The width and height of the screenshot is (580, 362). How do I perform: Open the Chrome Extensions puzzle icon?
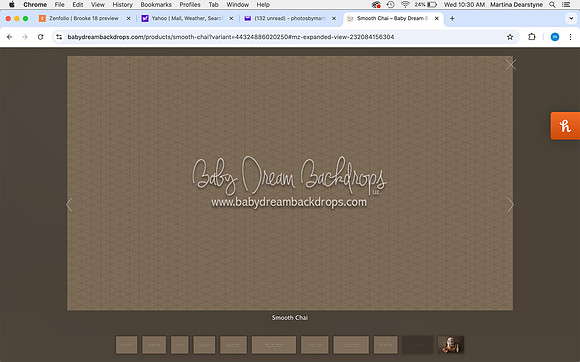click(x=532, y=37)
